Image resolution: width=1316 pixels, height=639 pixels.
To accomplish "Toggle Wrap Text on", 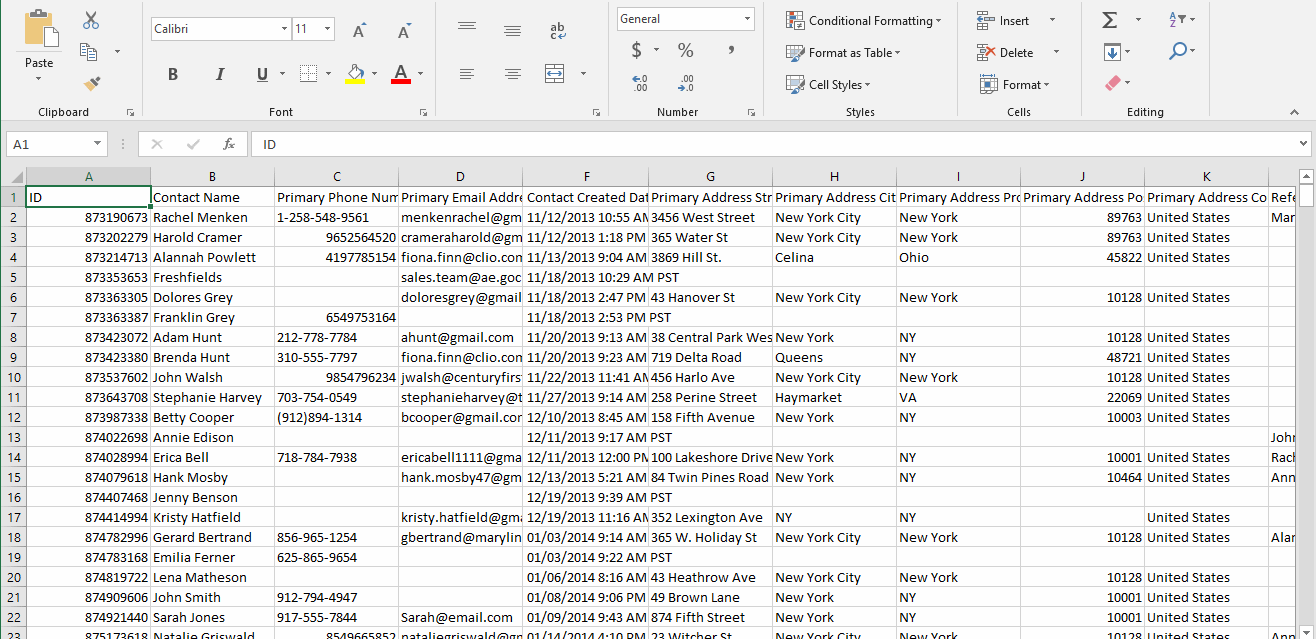I will pyautogui.click(x=558, y=31).
